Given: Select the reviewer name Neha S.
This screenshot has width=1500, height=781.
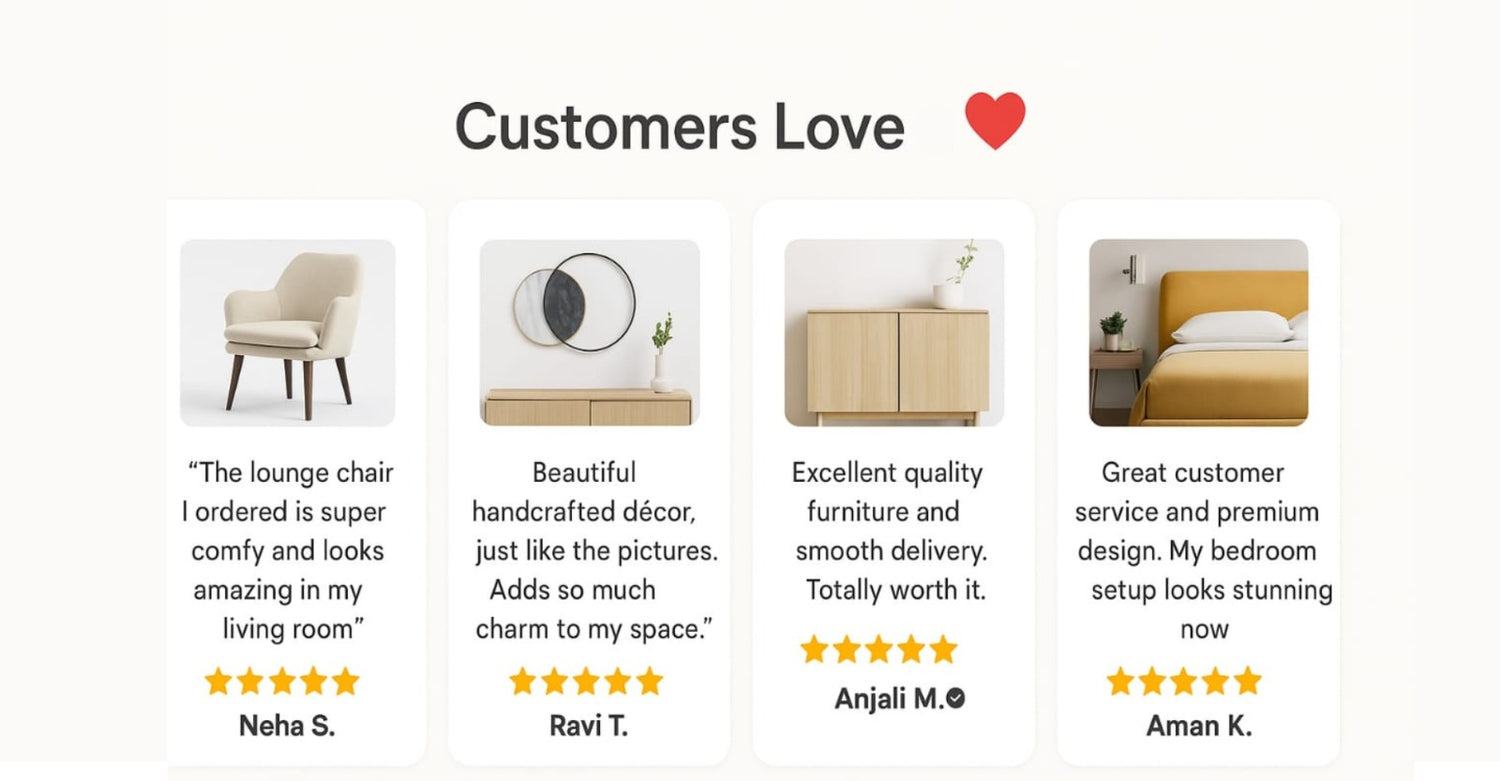Looking at the screenshot, I should pyautogui.click(x=287, y=726).
